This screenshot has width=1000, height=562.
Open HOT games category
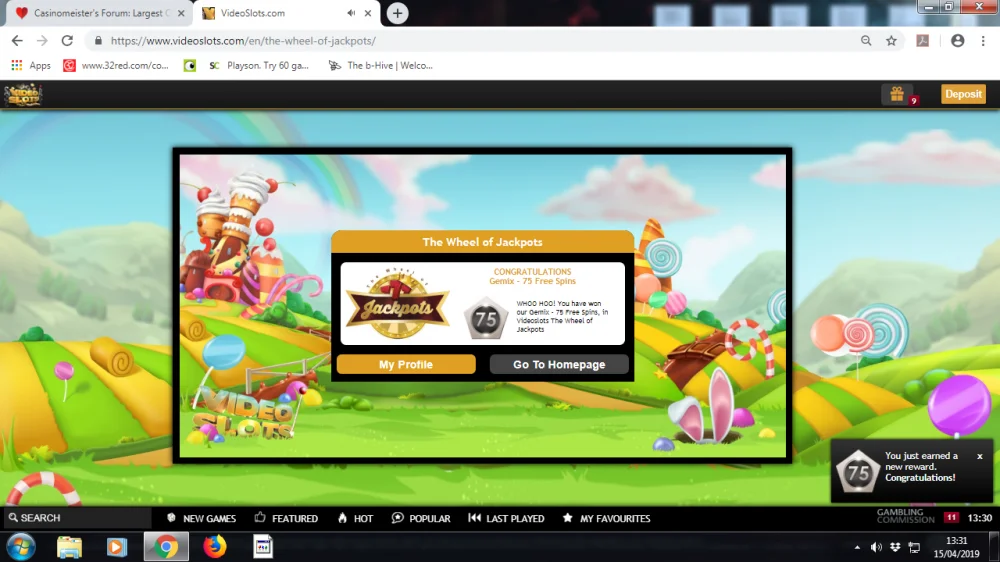355,518
